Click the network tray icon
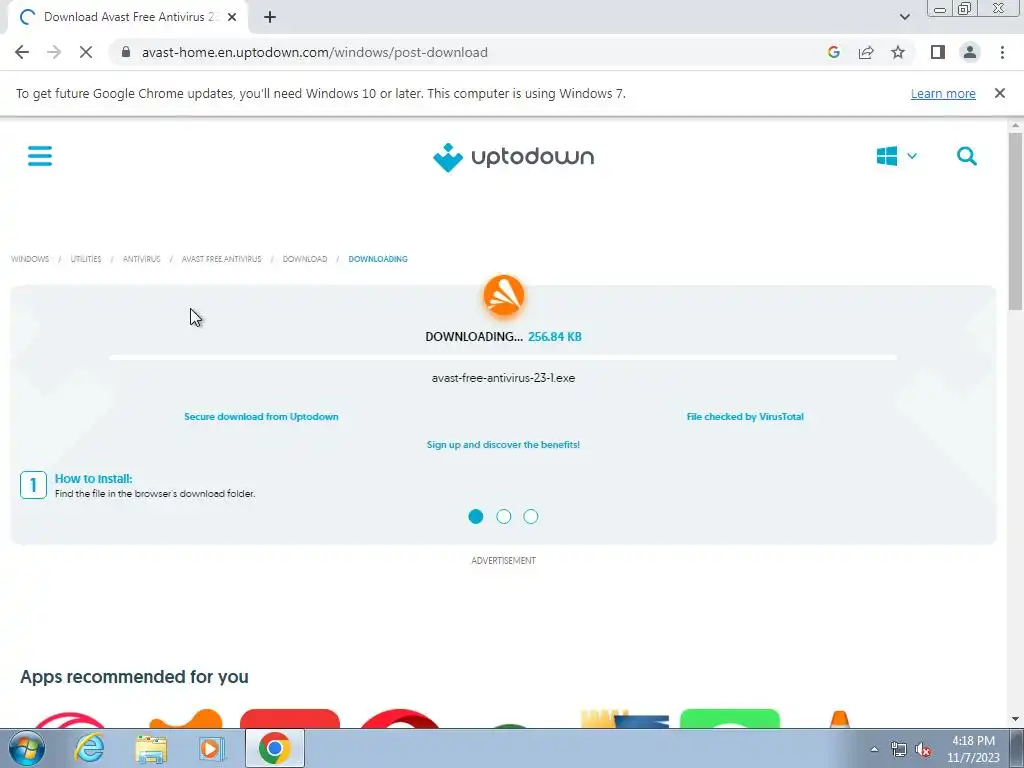 coord(899,749)
